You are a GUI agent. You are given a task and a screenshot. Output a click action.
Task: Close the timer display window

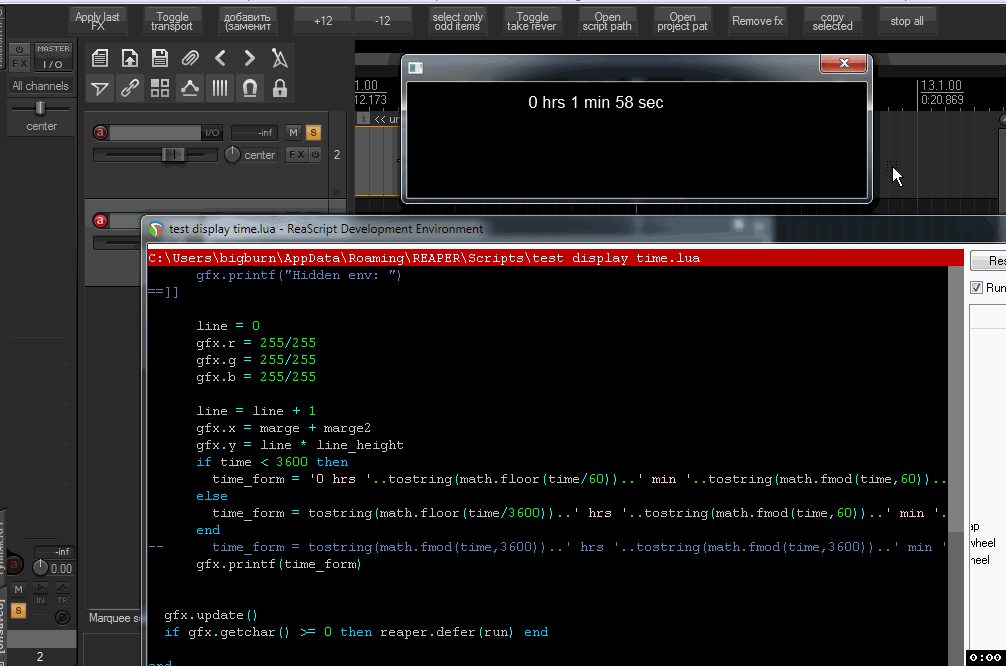[x=844, y=63]
